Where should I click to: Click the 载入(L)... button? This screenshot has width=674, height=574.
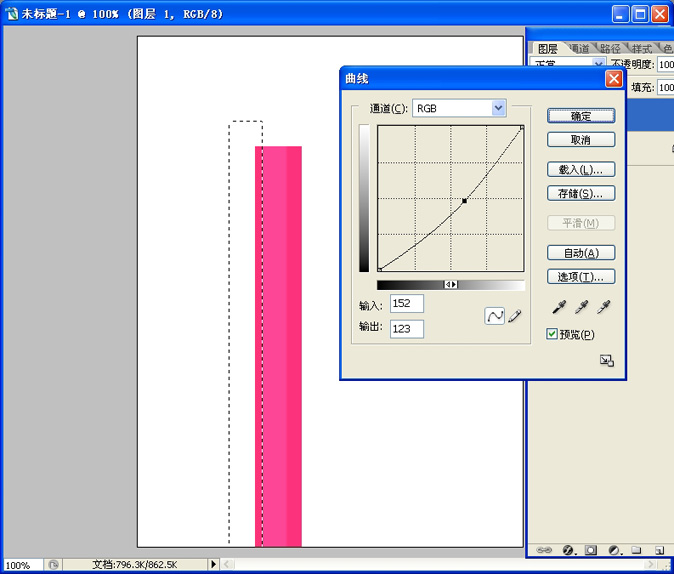(x=581, y=169)
